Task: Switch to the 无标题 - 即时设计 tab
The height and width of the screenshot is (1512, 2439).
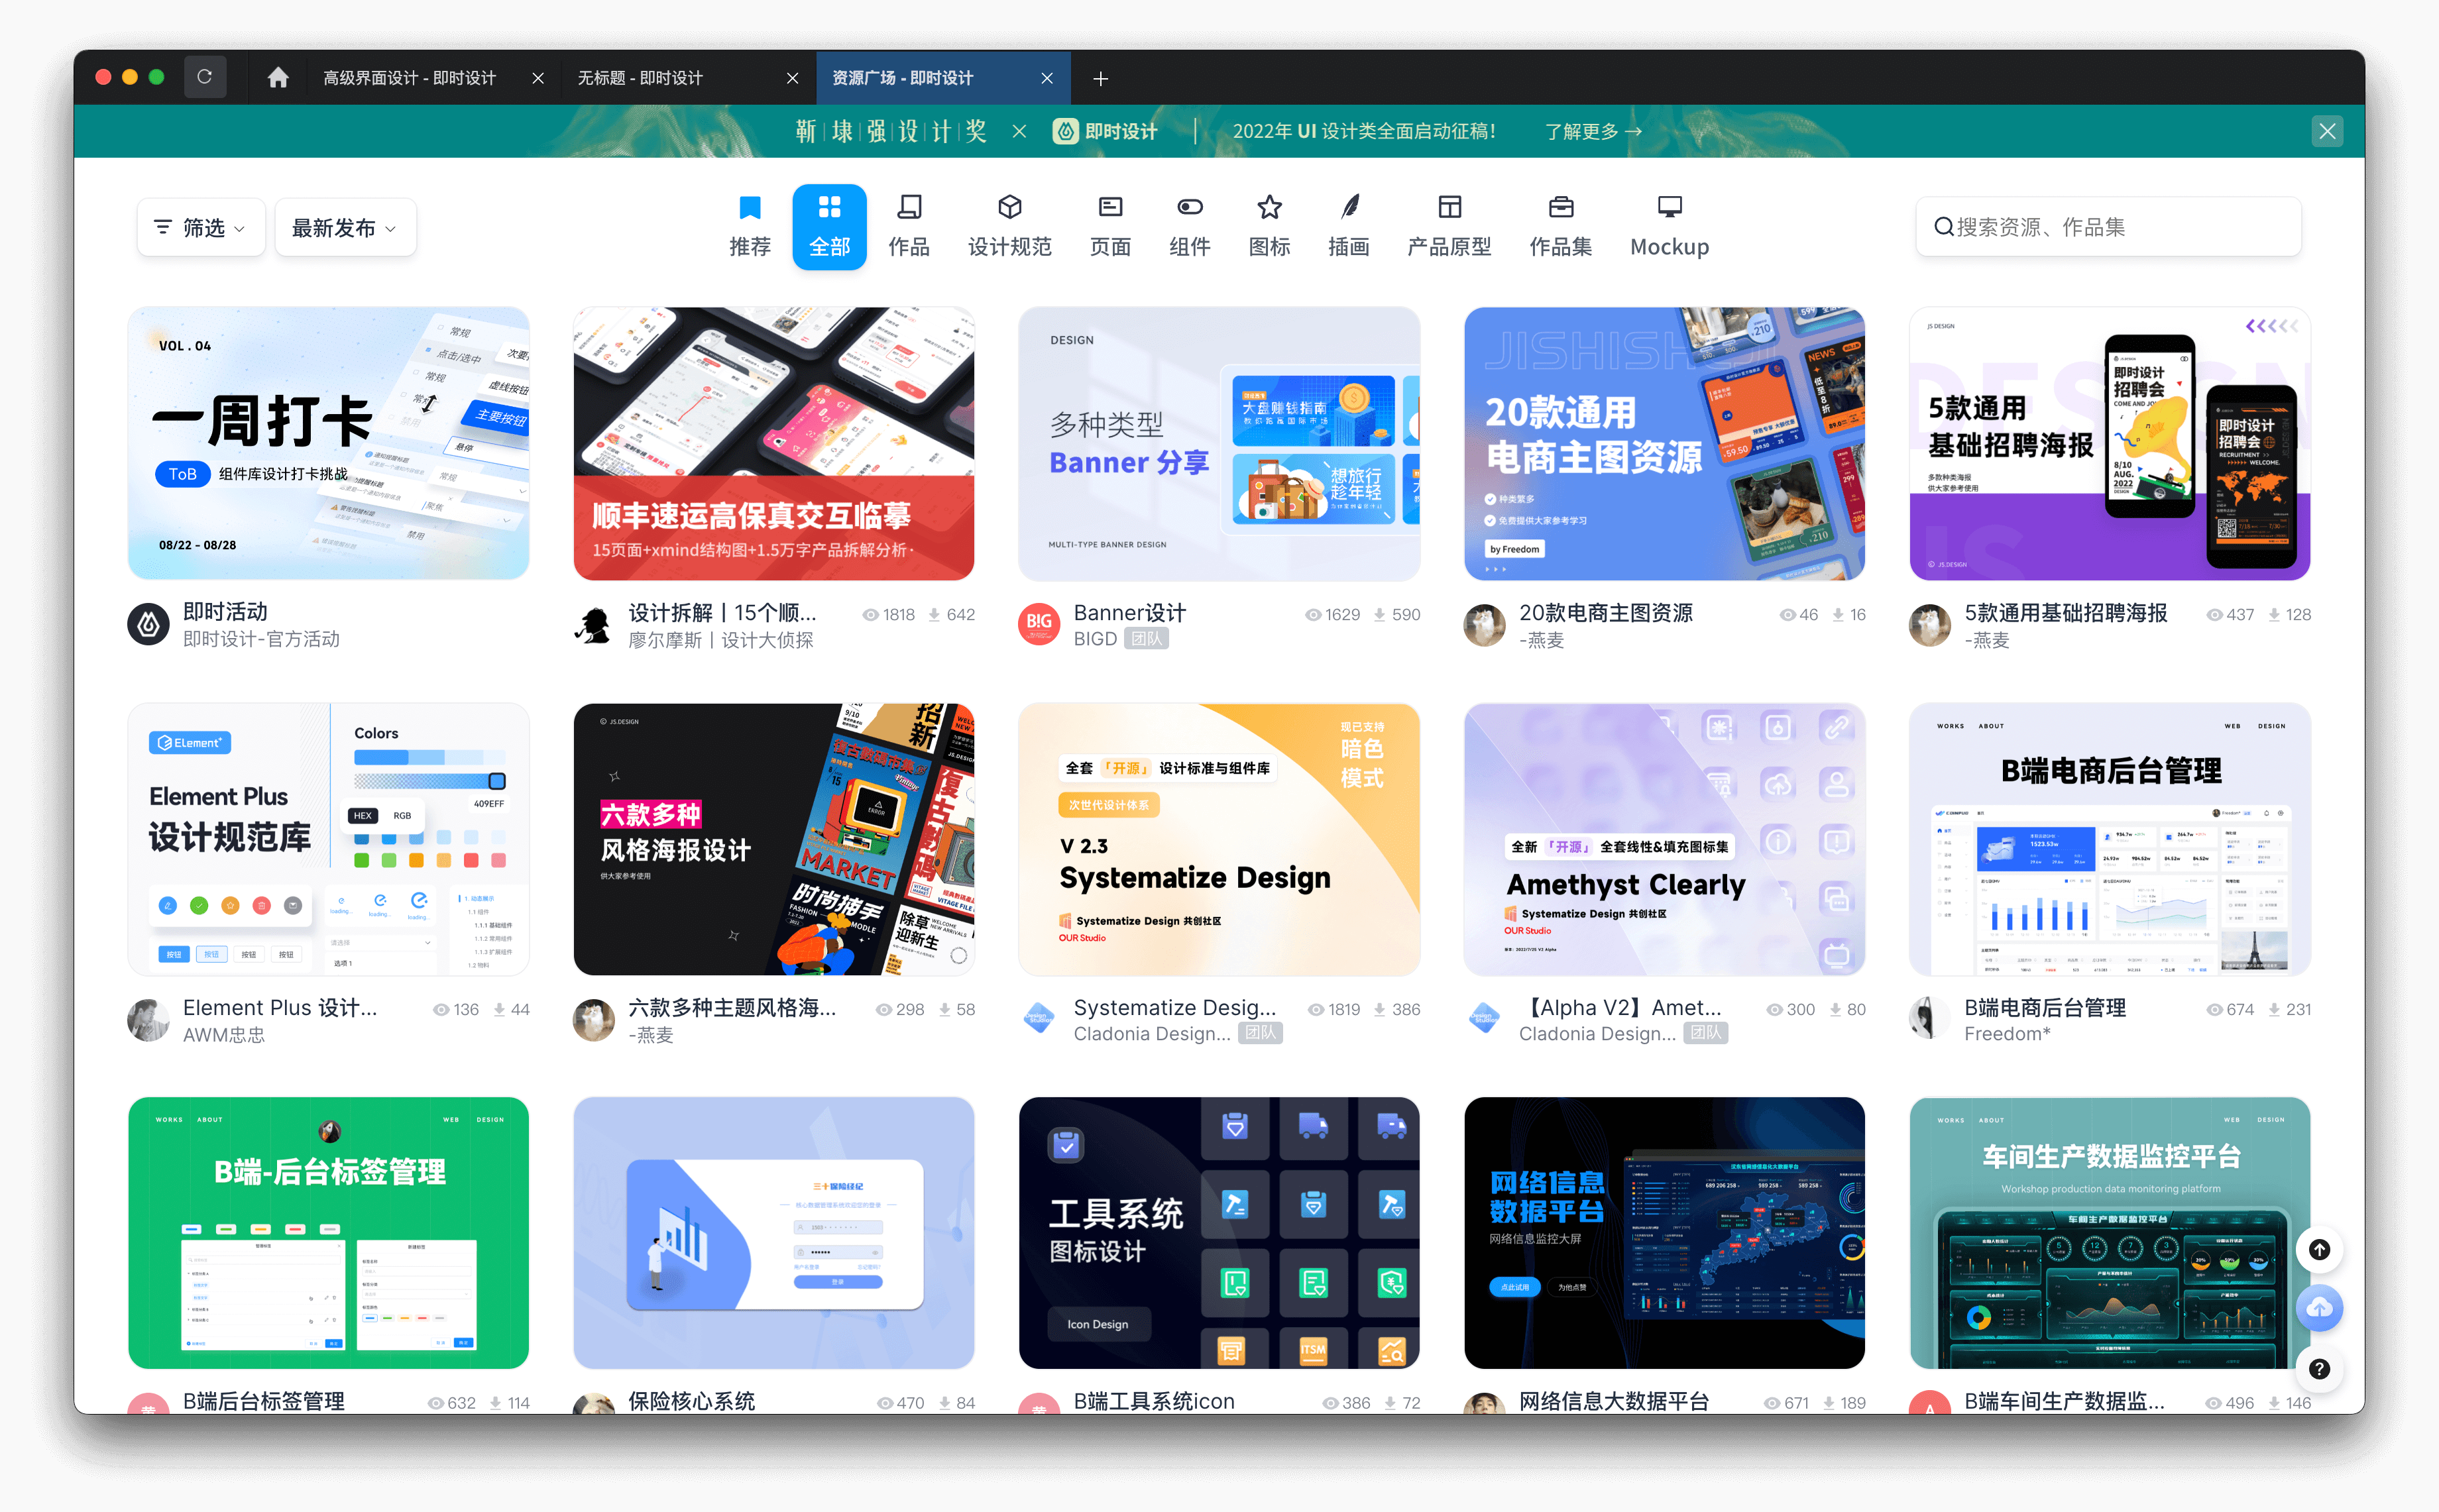Action: (641, 78)
